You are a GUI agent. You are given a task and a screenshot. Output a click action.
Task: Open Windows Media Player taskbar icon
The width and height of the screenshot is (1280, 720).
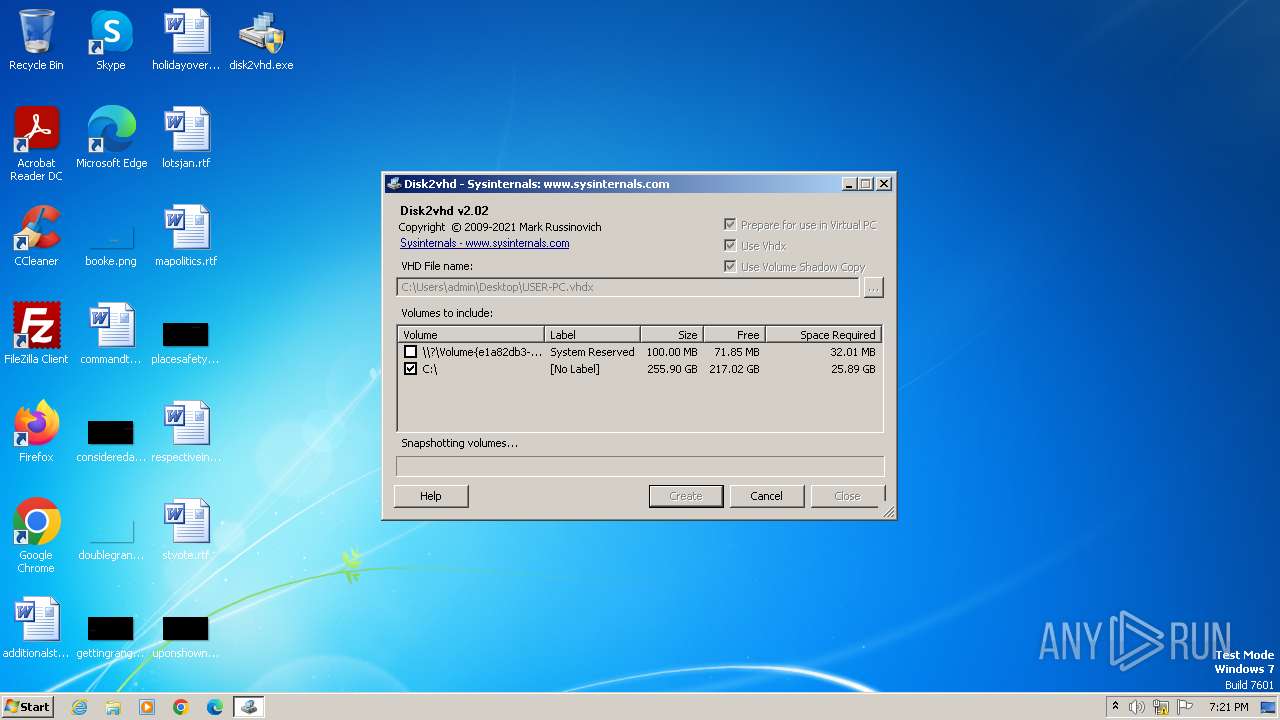tap(147, 707)
